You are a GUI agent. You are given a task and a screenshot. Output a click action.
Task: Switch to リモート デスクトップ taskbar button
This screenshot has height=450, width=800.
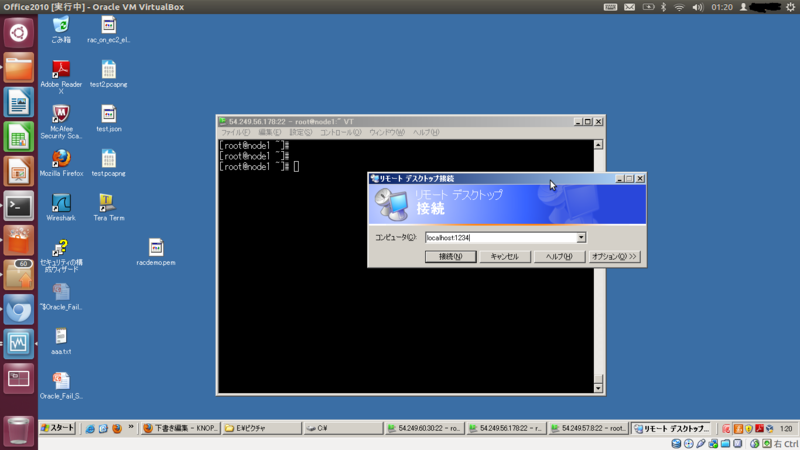click(x=671, y=429)
